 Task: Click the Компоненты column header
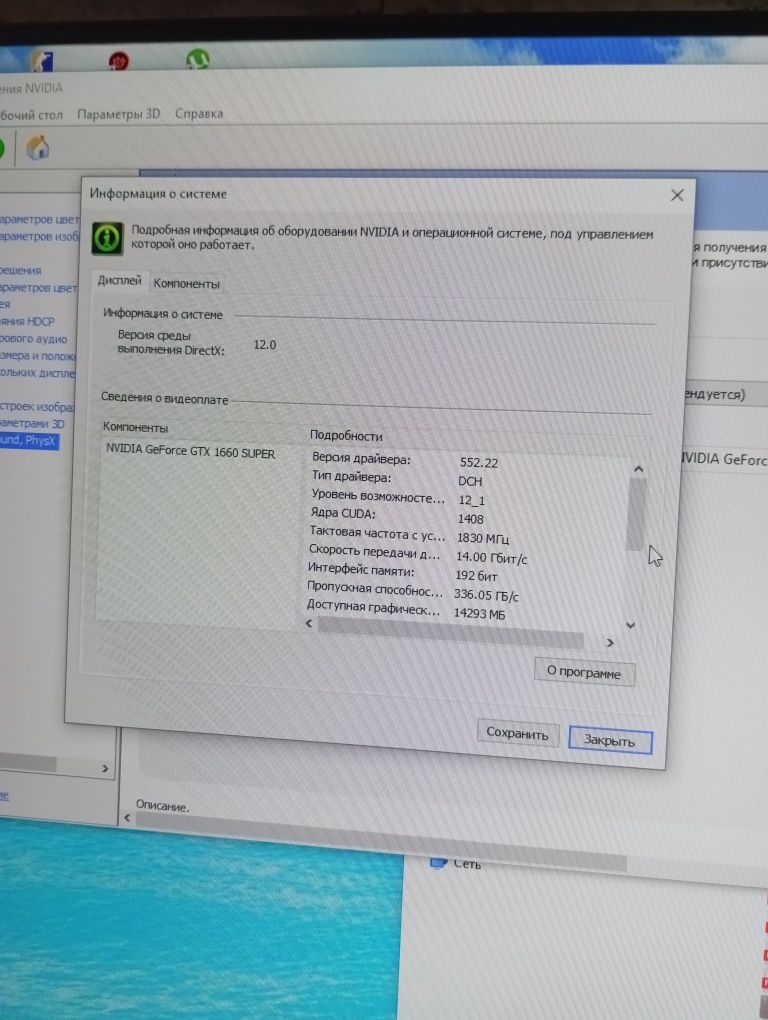click(x=135, y=427)
